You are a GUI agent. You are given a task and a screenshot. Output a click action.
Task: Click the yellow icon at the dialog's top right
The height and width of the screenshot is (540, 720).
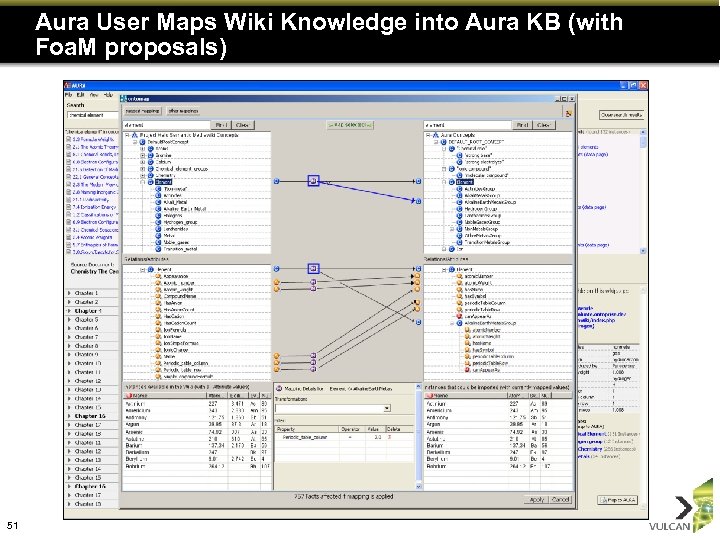pyautogui.click(x=568, y=113)
